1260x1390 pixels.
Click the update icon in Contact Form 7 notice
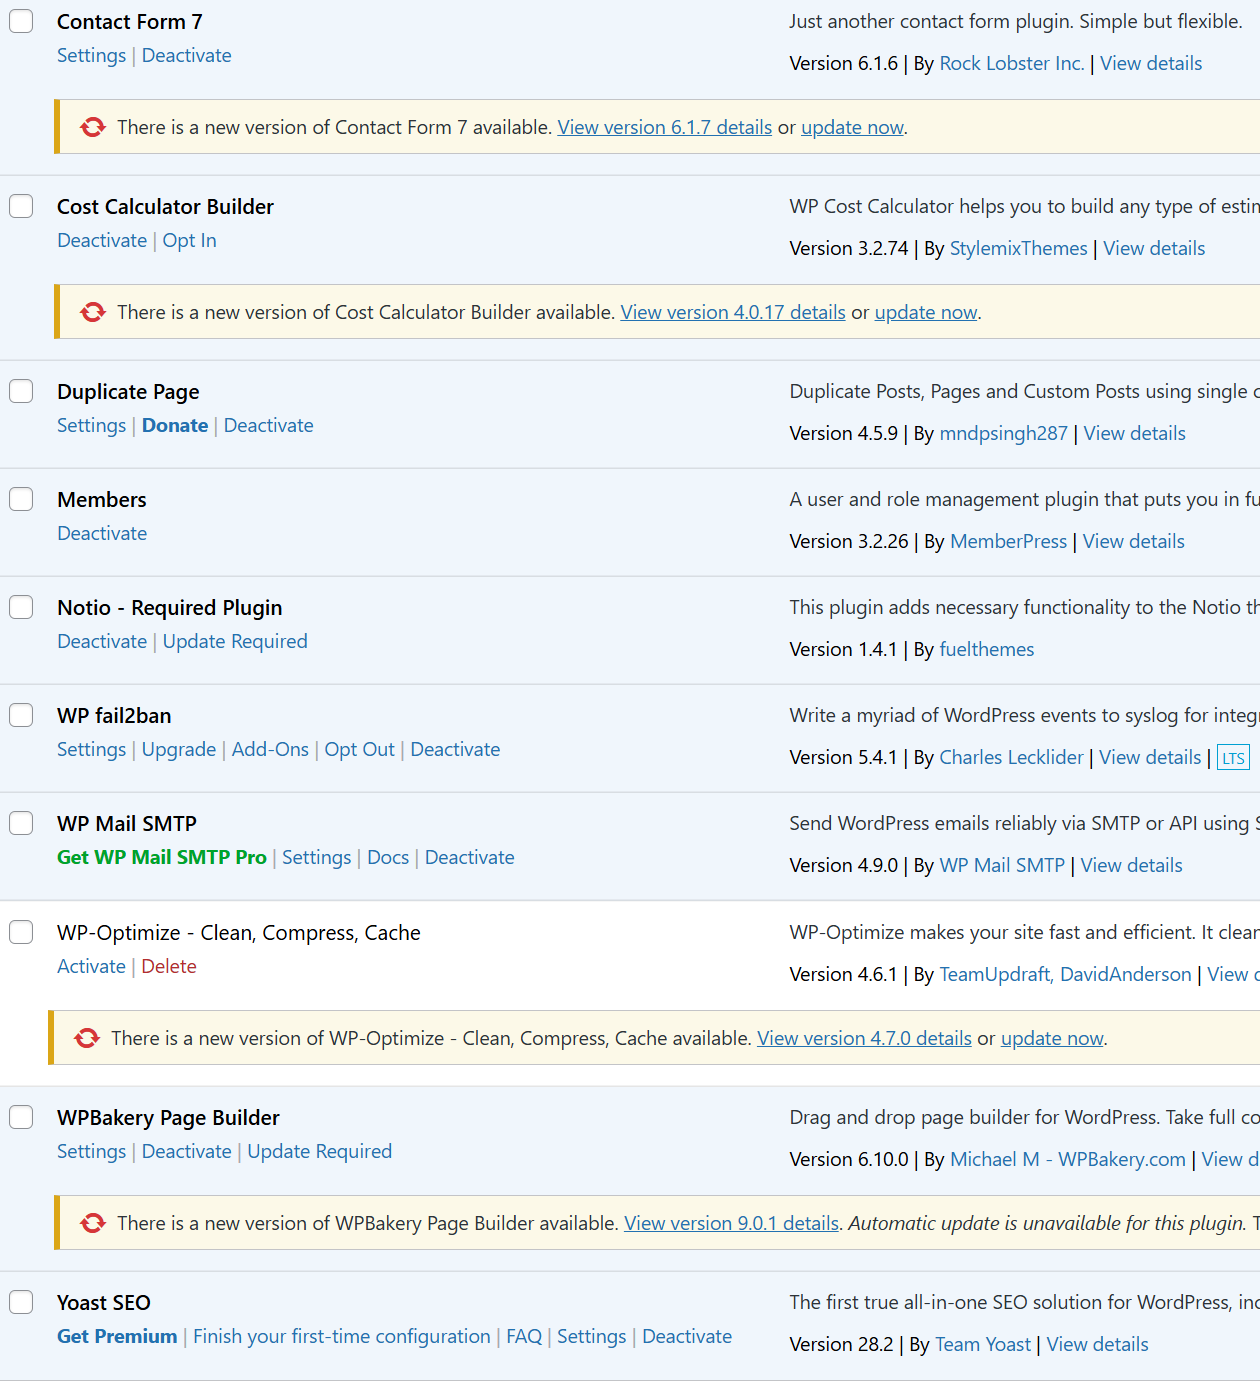click(93, 127)
